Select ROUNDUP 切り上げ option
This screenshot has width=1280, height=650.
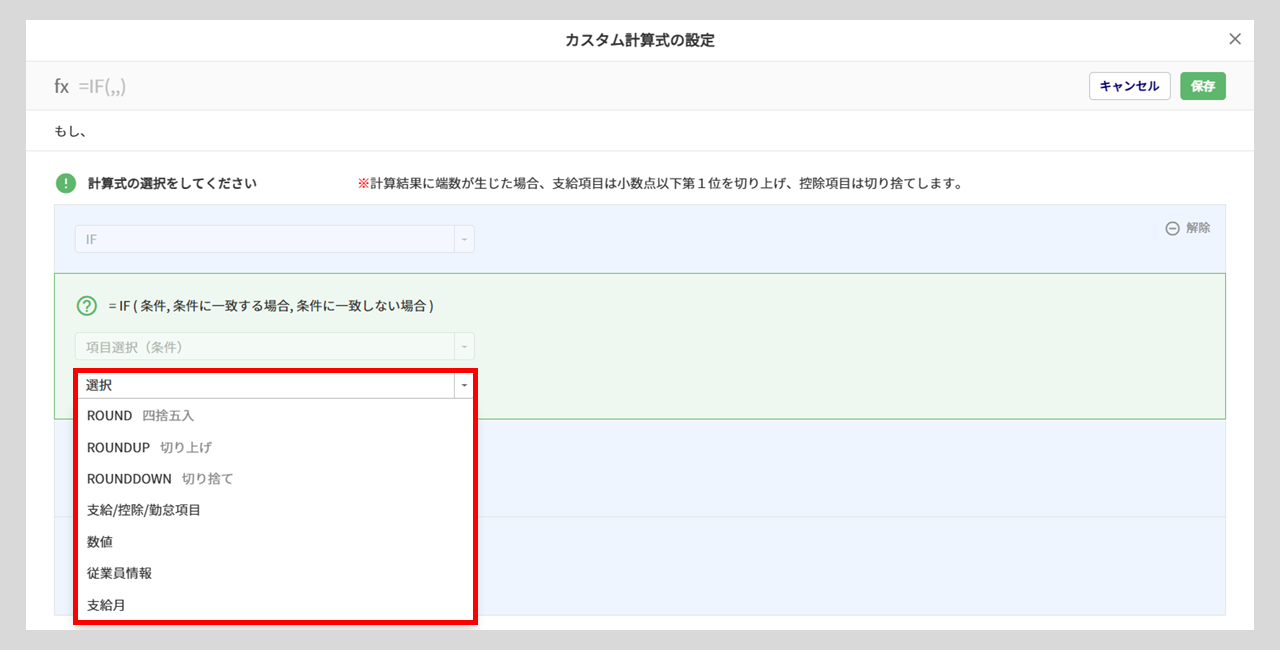[x=275, y=447]
